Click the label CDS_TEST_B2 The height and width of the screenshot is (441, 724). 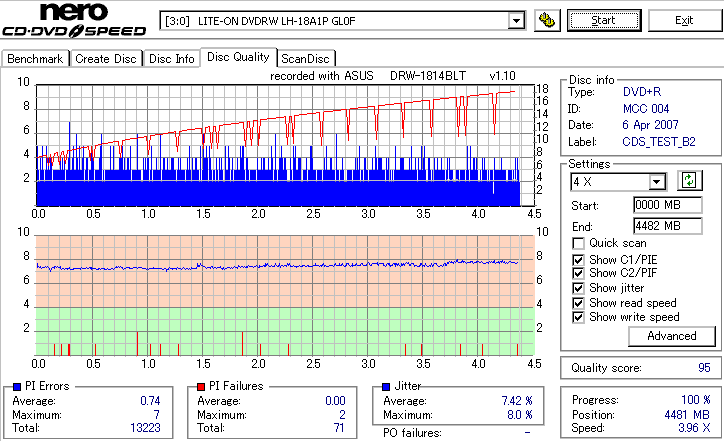click(659, 142)
